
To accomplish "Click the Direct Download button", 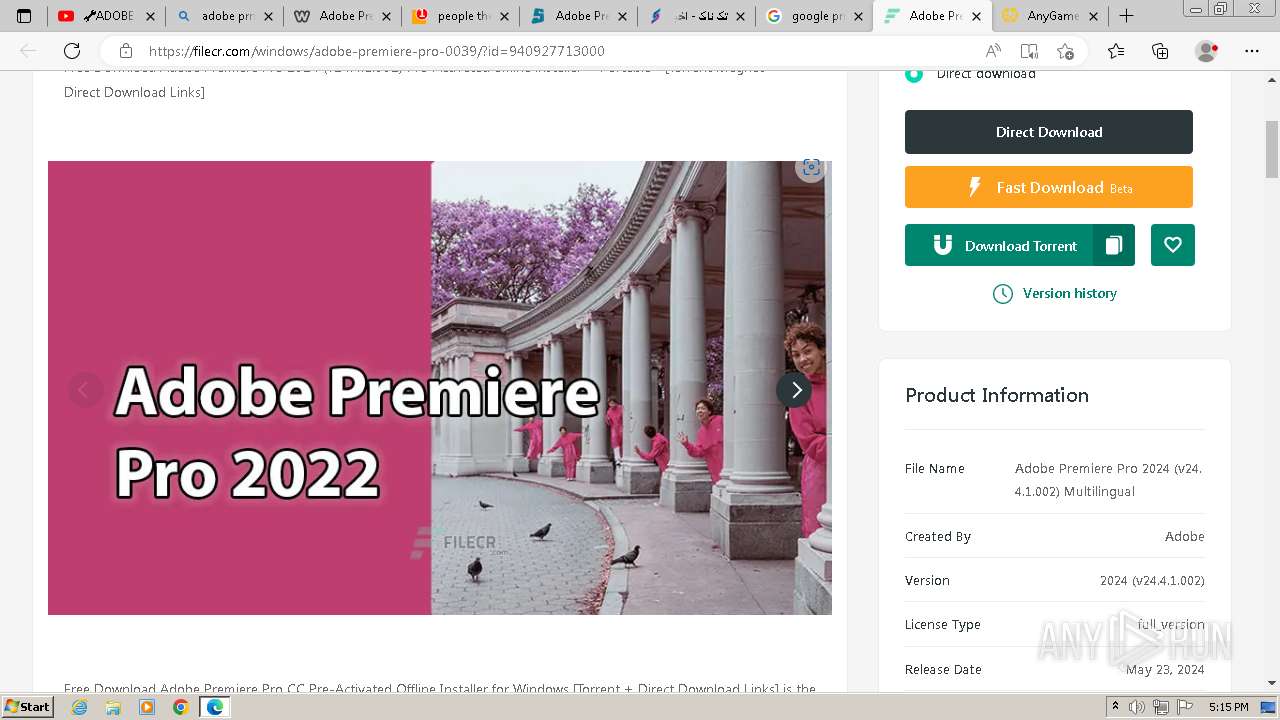I will [x=1049, y=132].
